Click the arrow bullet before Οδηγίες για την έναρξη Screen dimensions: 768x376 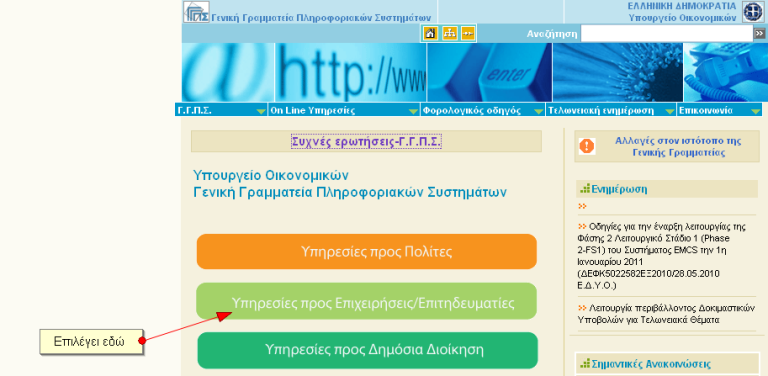582,226
